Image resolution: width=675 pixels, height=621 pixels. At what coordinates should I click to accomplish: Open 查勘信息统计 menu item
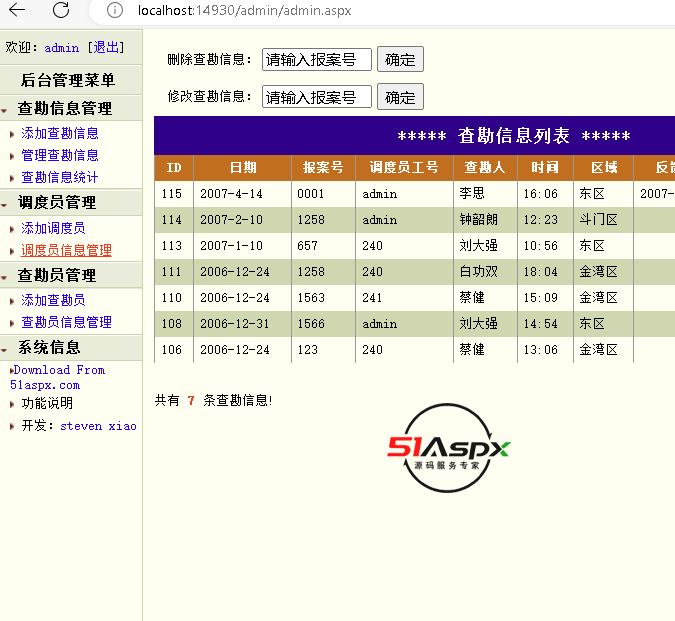pos(60,177)
